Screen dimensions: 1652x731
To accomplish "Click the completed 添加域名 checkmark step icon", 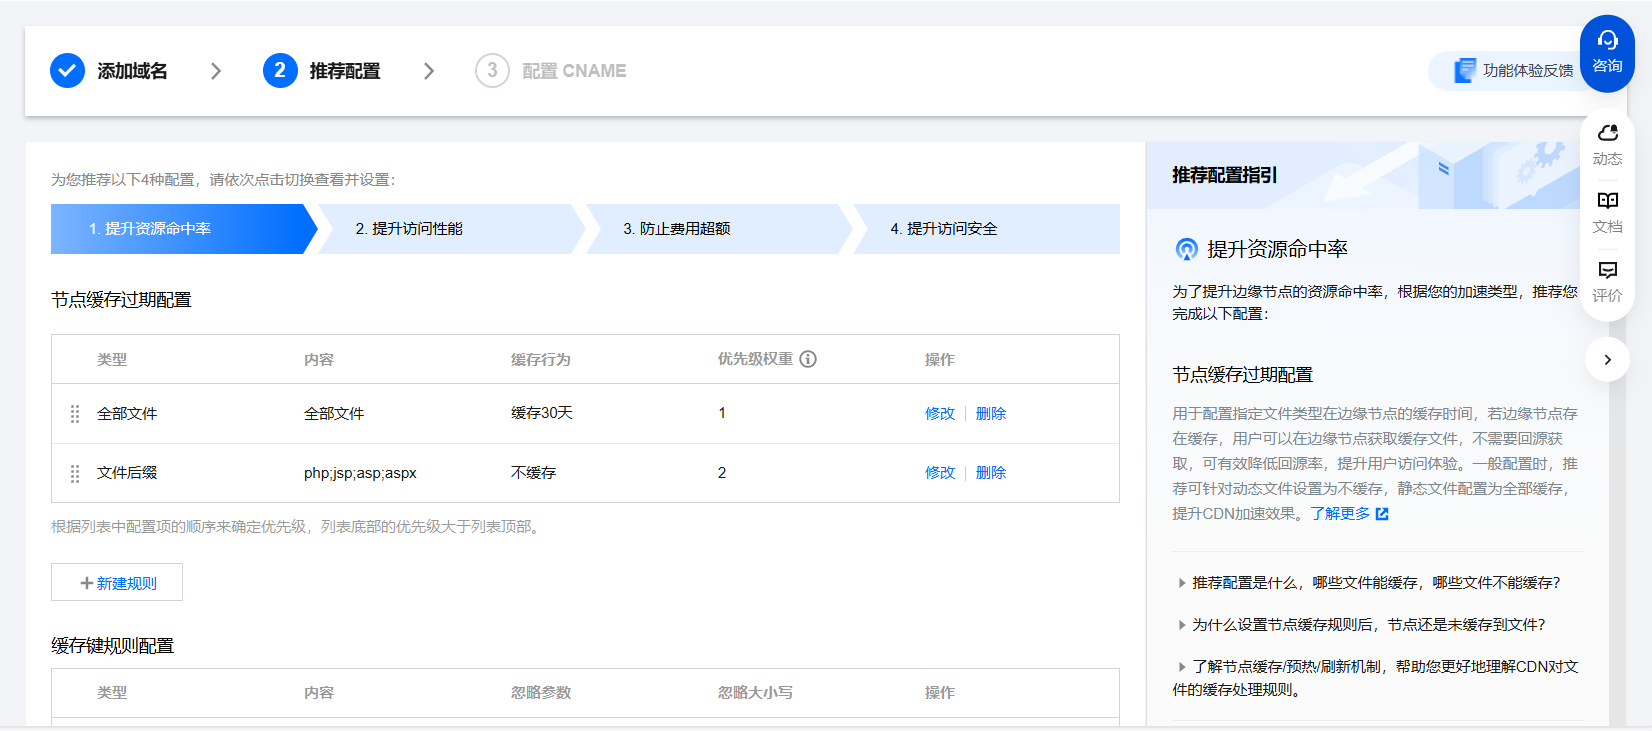I will point(67,71).
